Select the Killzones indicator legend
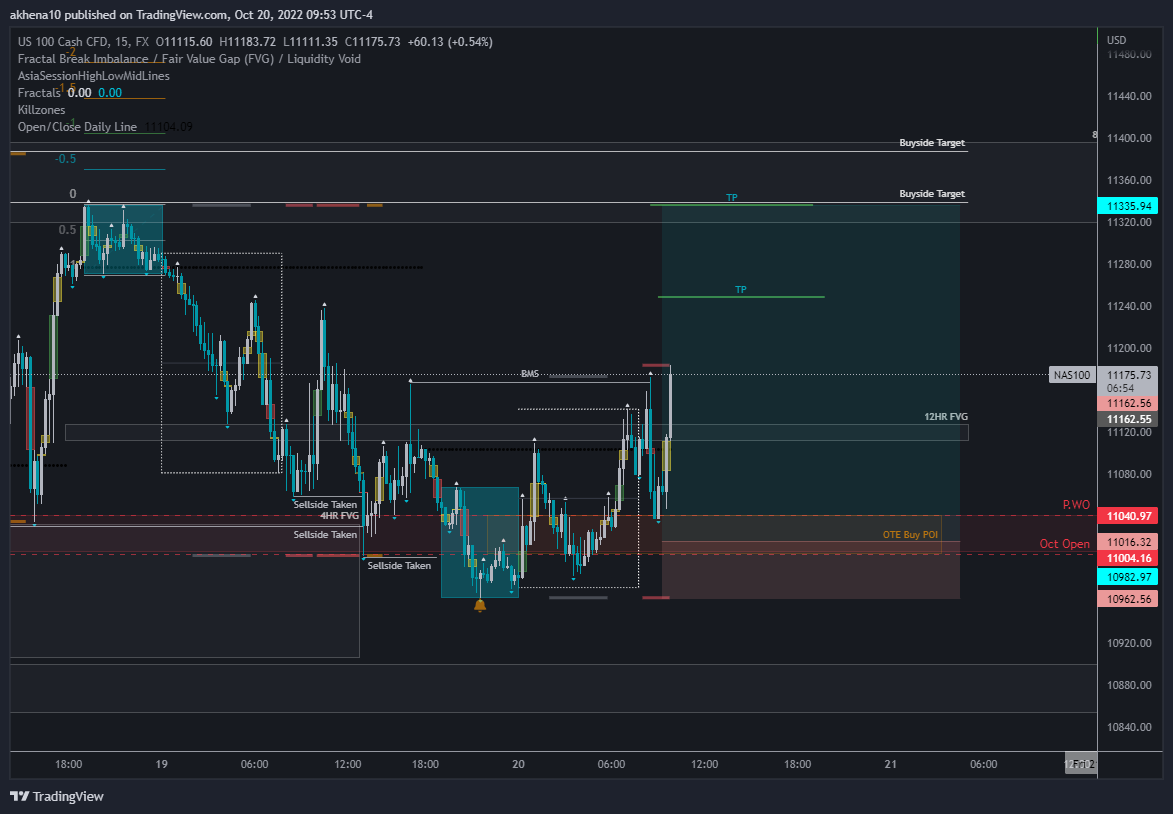This screenshot has width=1173, height=814. point(41,110)
